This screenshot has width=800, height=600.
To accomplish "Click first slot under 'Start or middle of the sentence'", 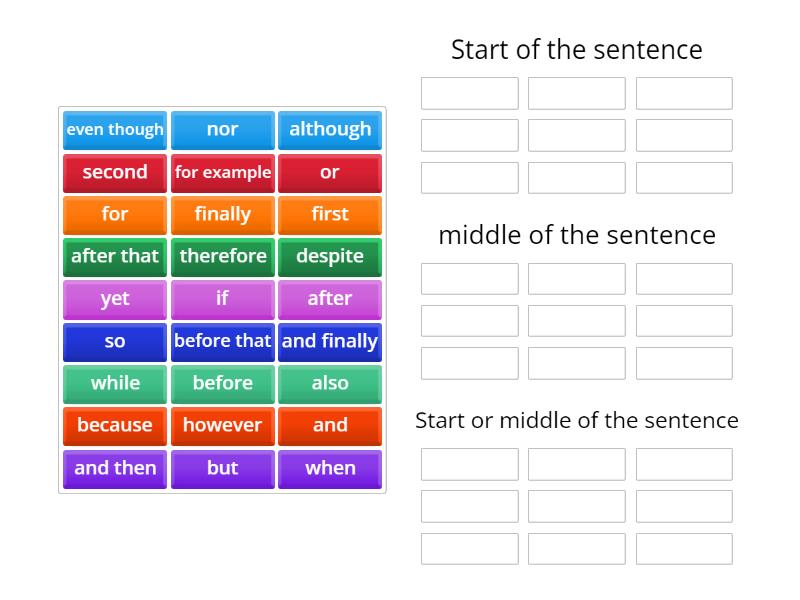I will pos(470,464).
